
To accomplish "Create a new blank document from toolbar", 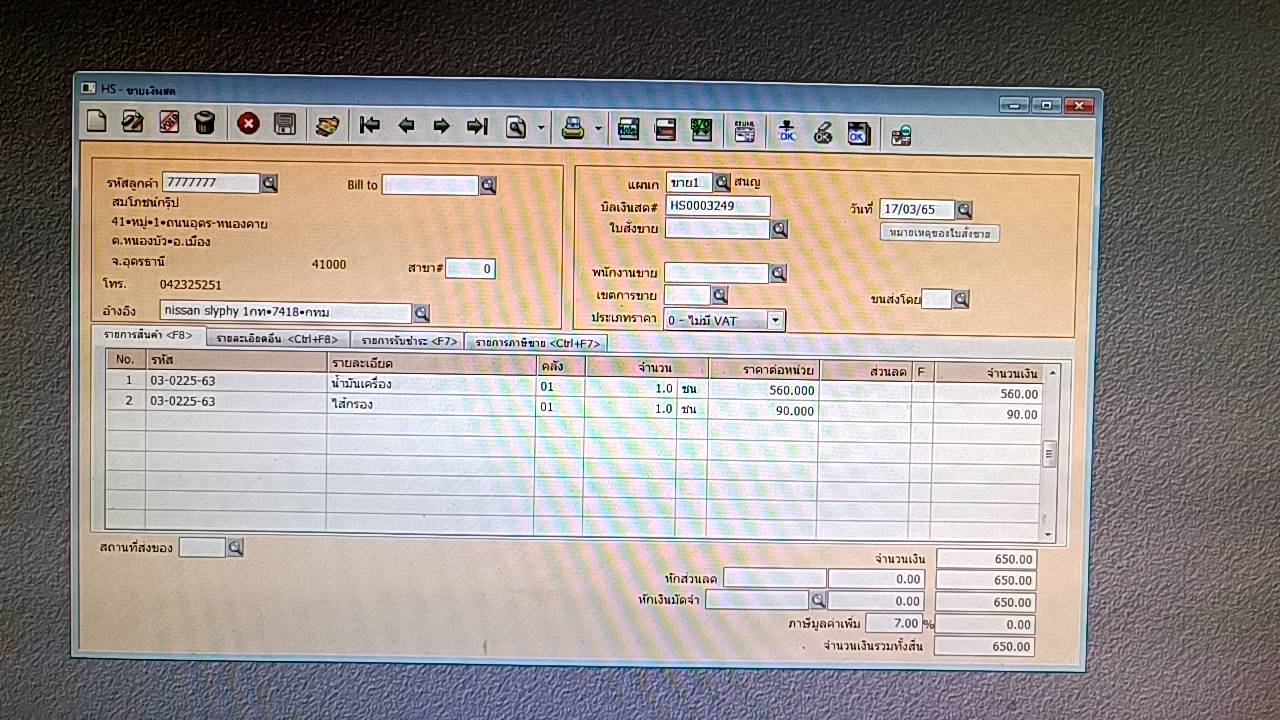I will point(96,123).
